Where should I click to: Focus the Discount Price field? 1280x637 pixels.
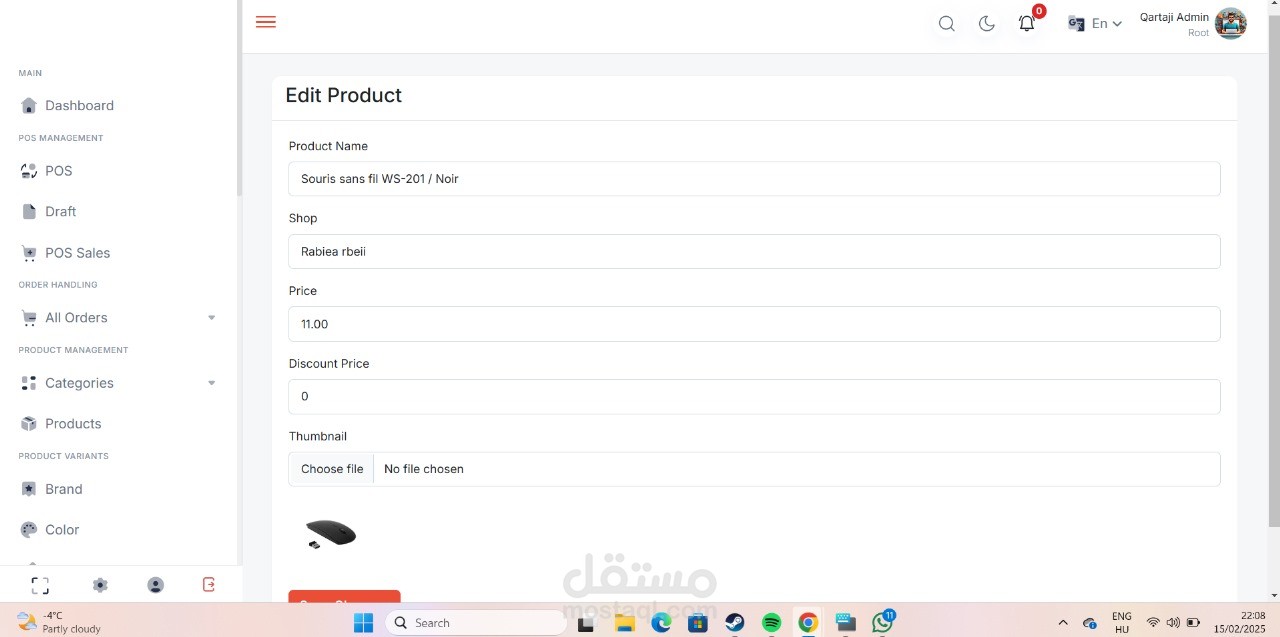pos(754,396)
